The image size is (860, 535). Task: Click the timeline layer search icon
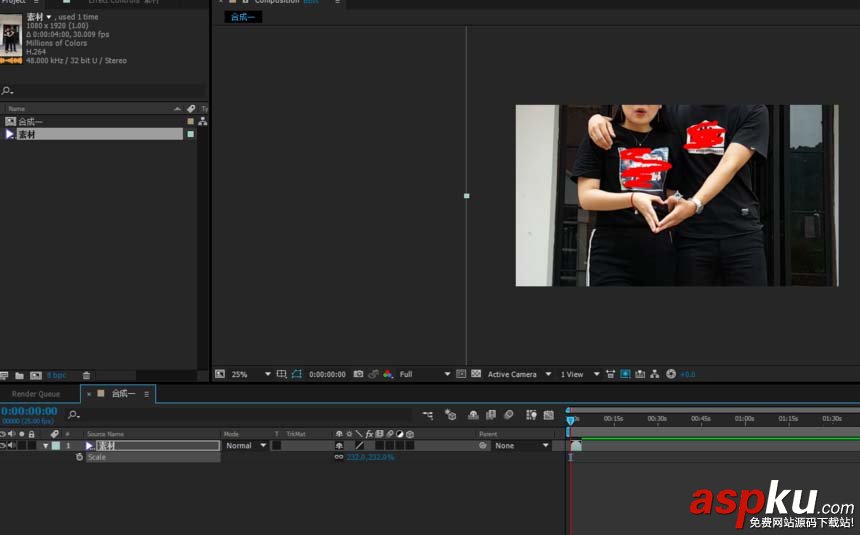pyautogui.click(x=73, y=415)
